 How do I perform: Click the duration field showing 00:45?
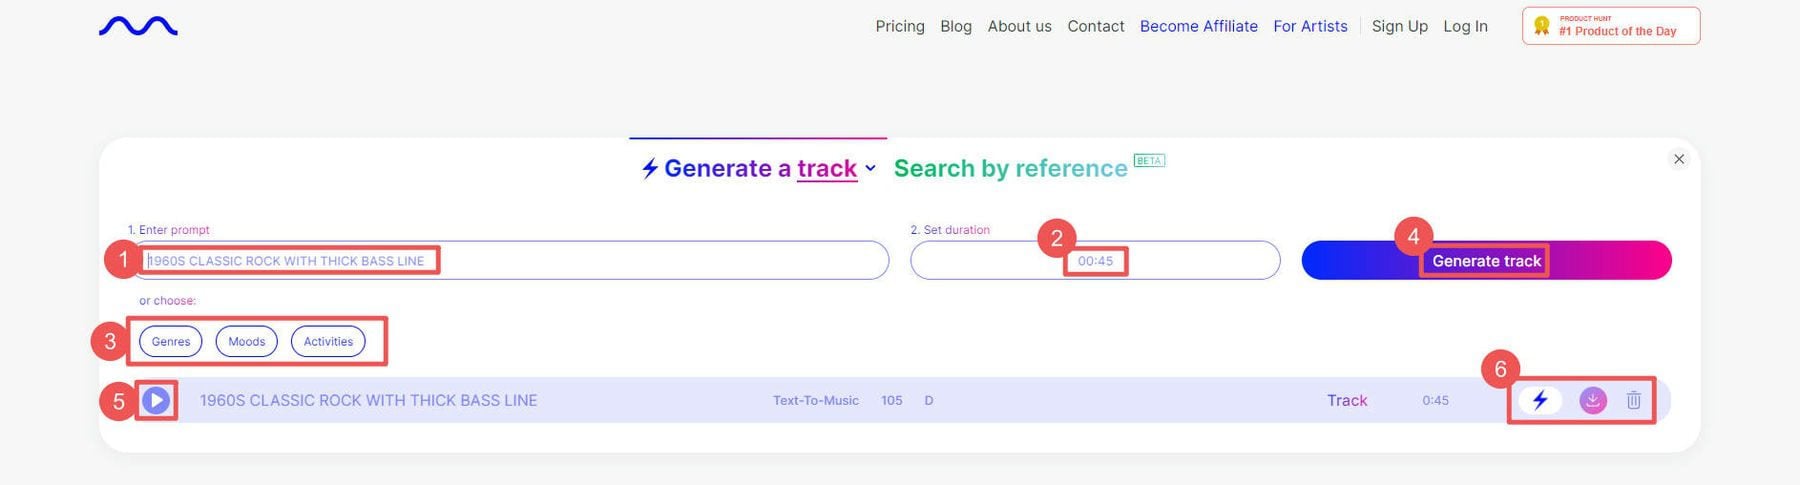(x=1095, y=261)
